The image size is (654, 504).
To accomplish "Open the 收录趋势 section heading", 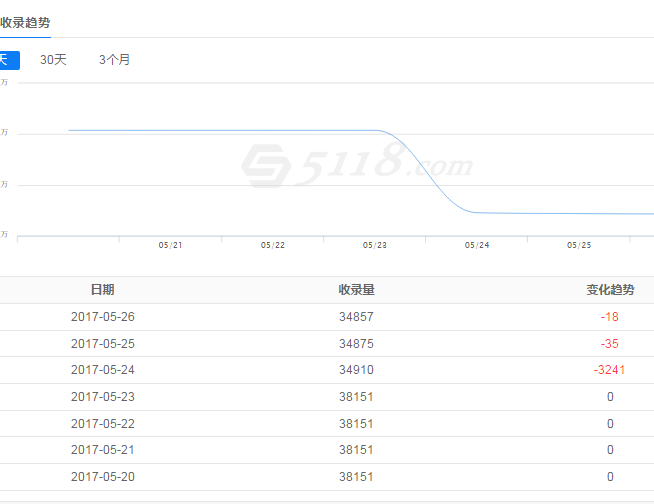I will [25, 22].
